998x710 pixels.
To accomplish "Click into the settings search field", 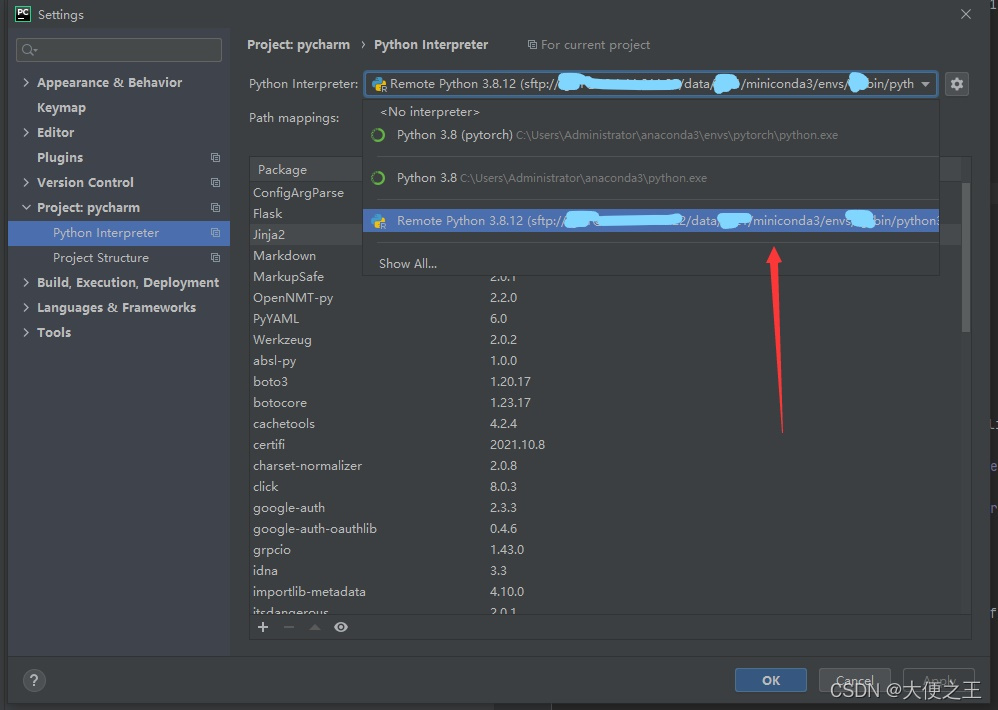I will [x=119, y=50].
